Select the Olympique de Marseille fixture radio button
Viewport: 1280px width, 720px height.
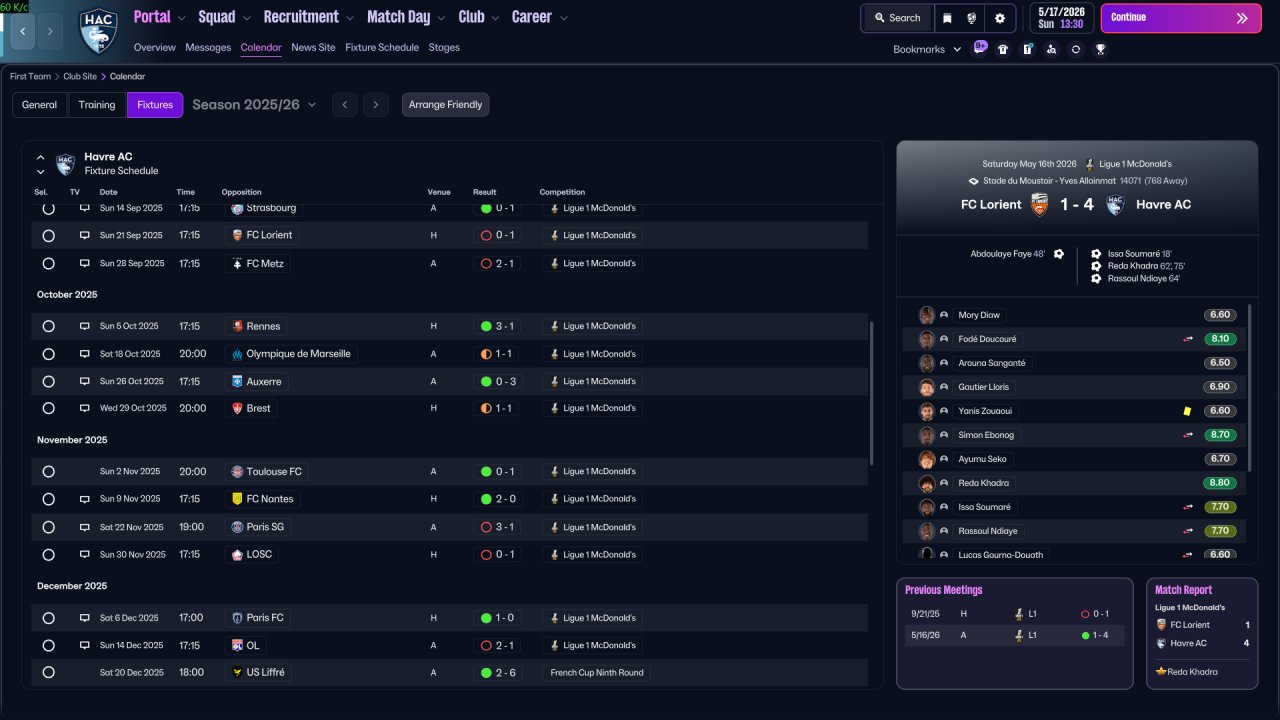point(48,354)
